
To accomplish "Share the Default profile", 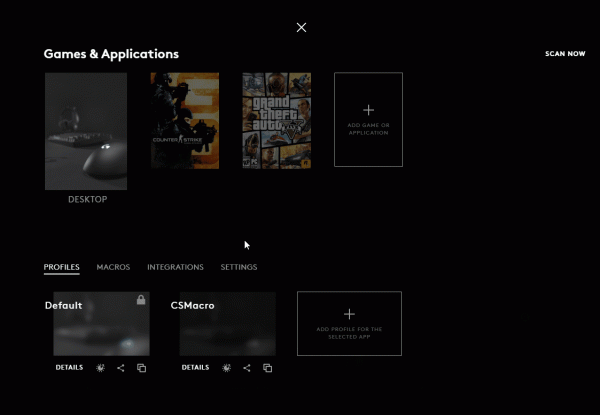I will (x=121, y=368).
